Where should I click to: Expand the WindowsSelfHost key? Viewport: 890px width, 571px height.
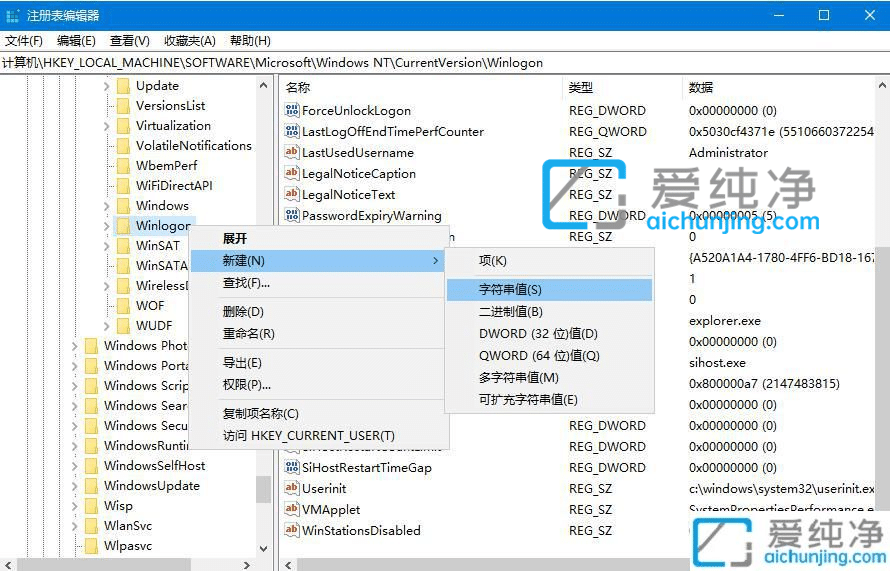[75, 466]
